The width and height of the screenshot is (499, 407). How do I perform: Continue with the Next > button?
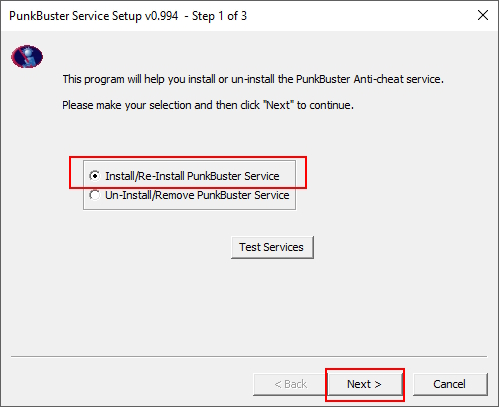(365, 384)
